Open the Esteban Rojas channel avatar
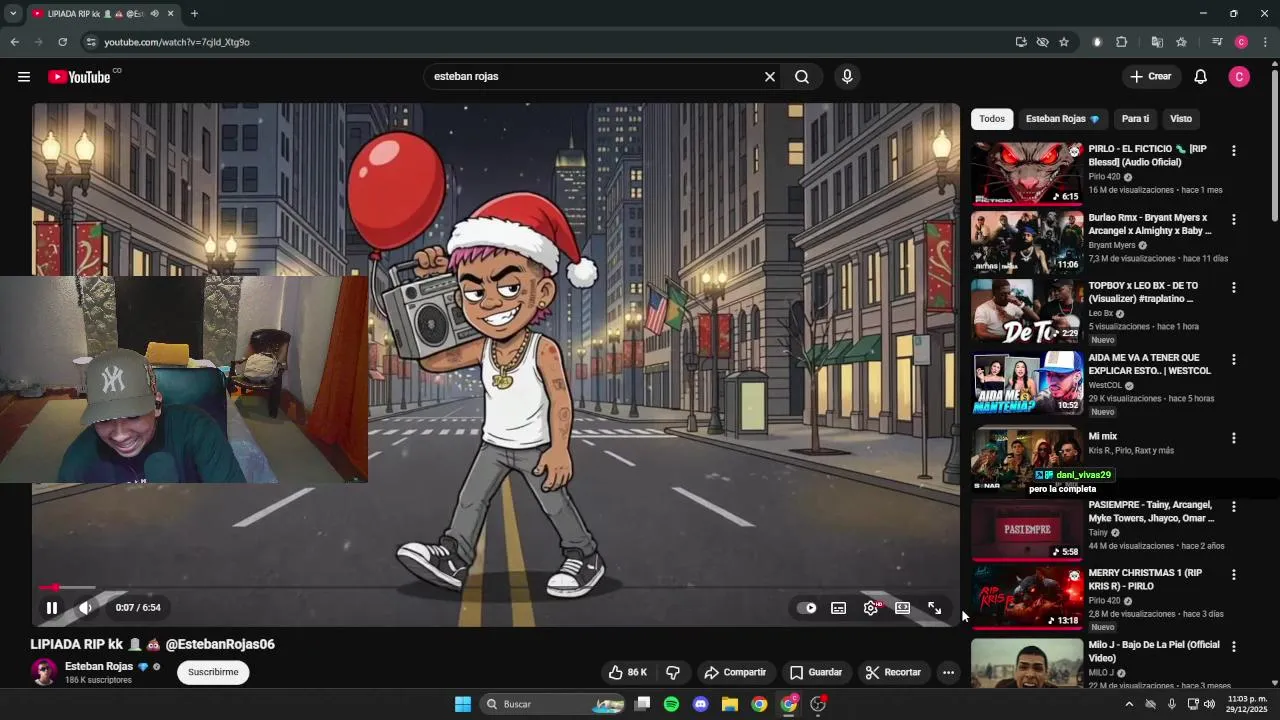 (x=44, y=672)
